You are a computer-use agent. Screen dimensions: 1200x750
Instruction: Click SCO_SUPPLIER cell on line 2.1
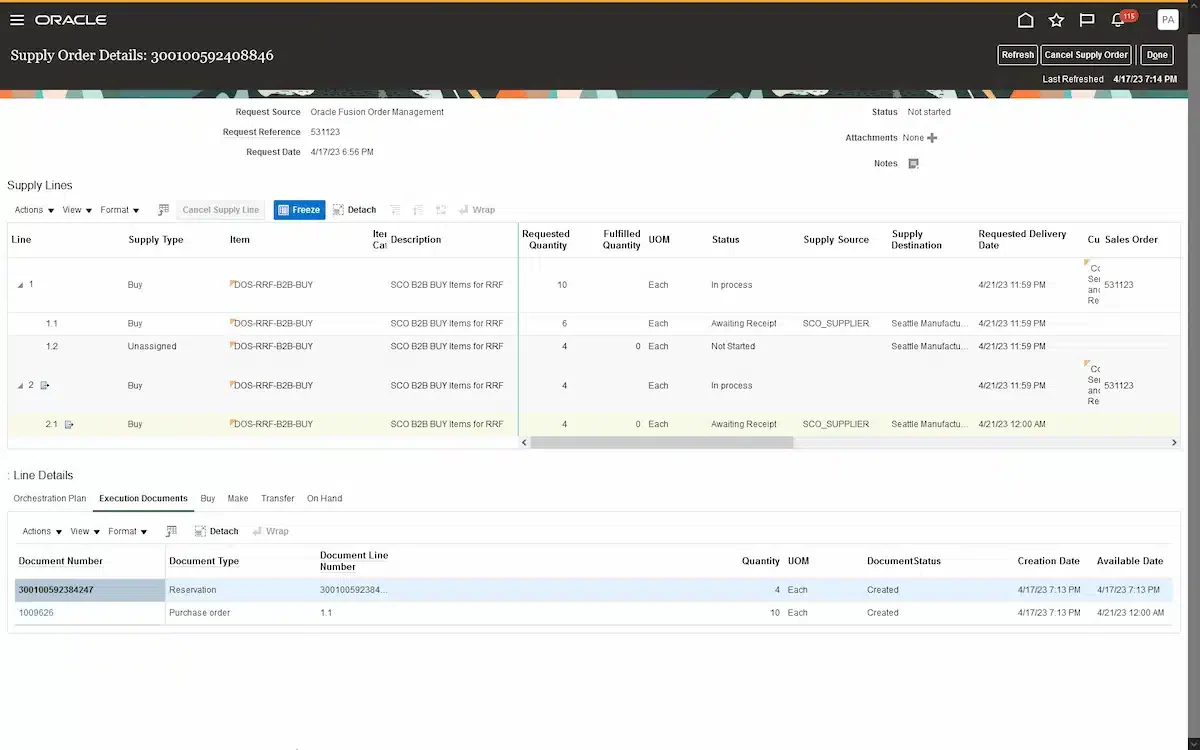(x=836, y=425)
